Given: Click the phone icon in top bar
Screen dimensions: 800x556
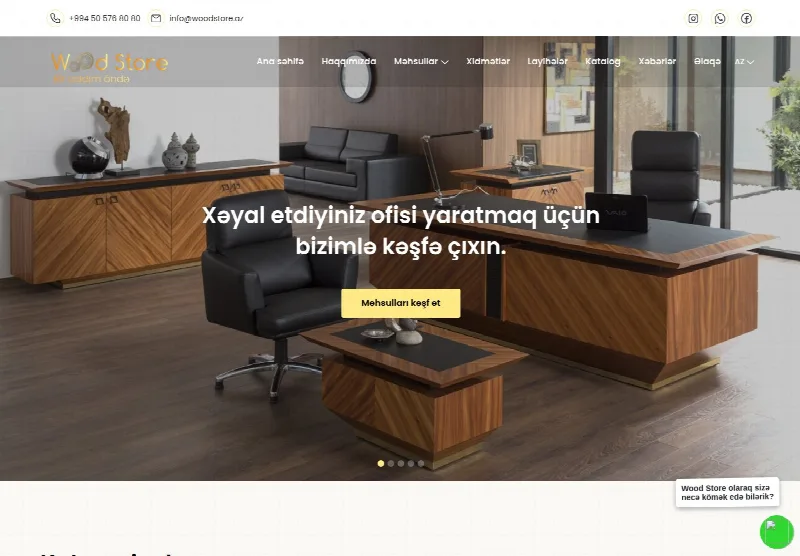Looking at the screenshot, I should [x=55, y=18].
